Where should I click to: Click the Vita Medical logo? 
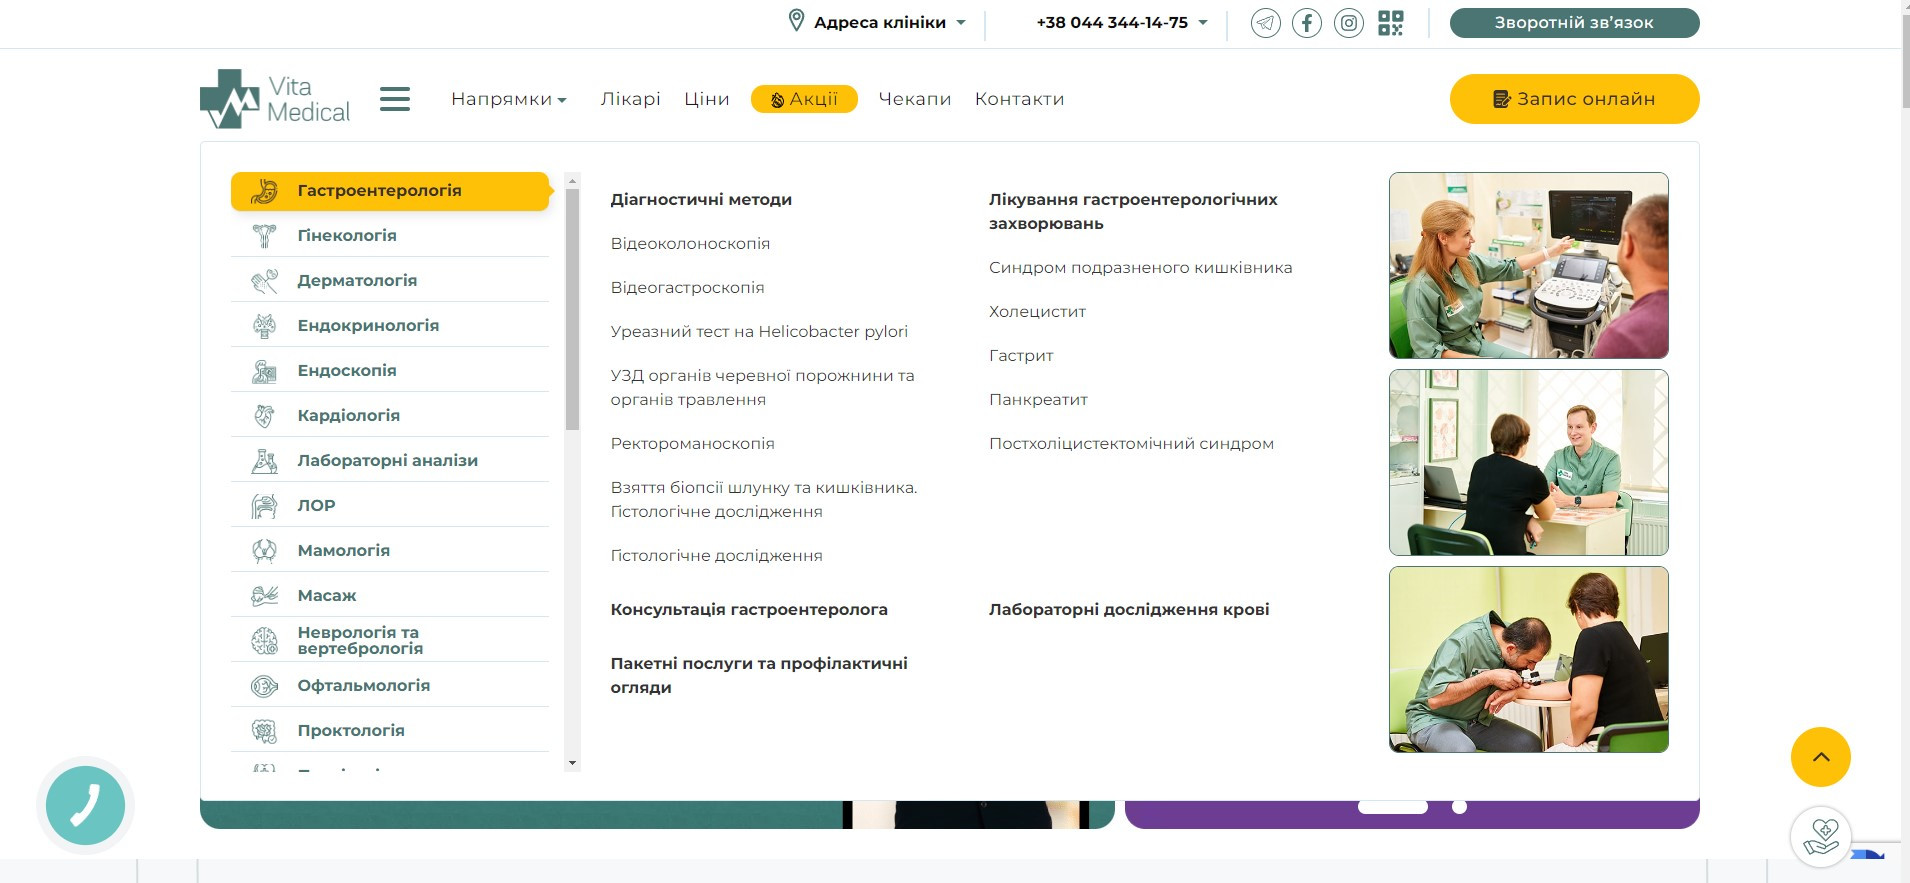275,99
